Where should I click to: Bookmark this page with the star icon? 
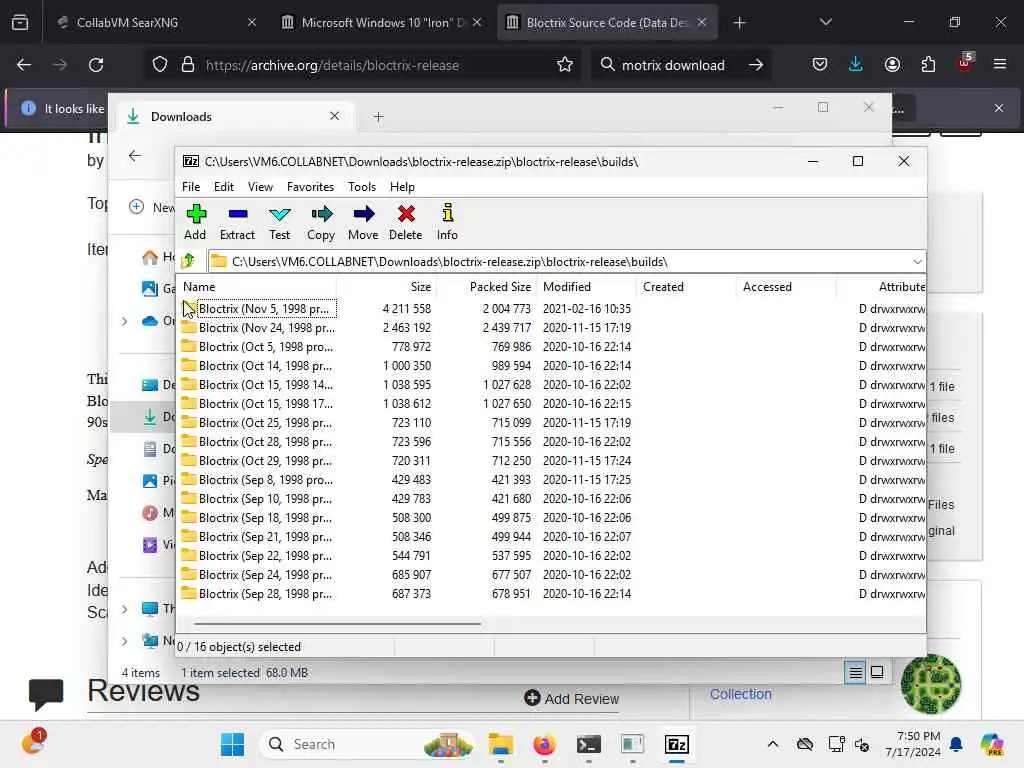pyautogui.click(x=565, y=65)
